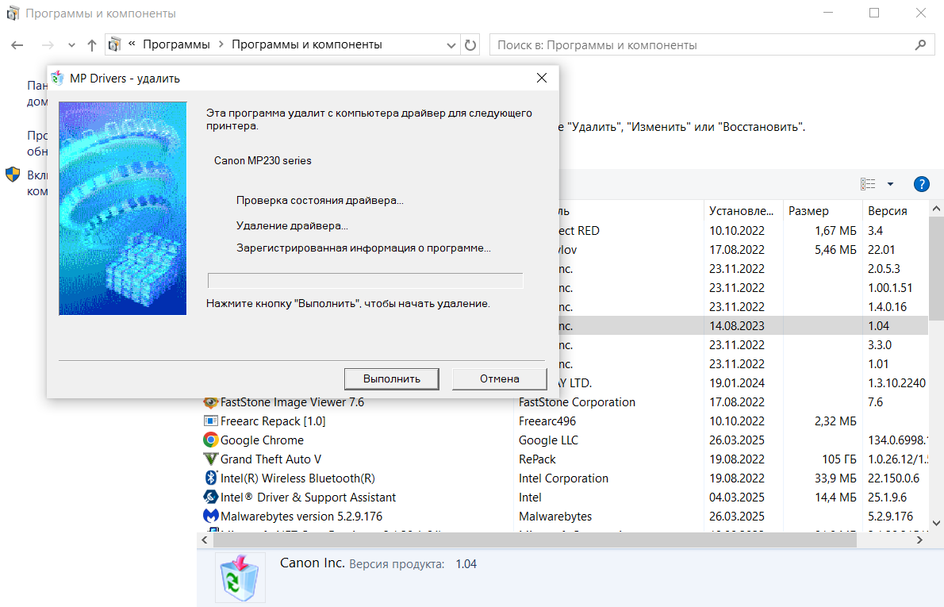944x607 pixels.
Task: Open the blue help button
Action: [921, 184]
